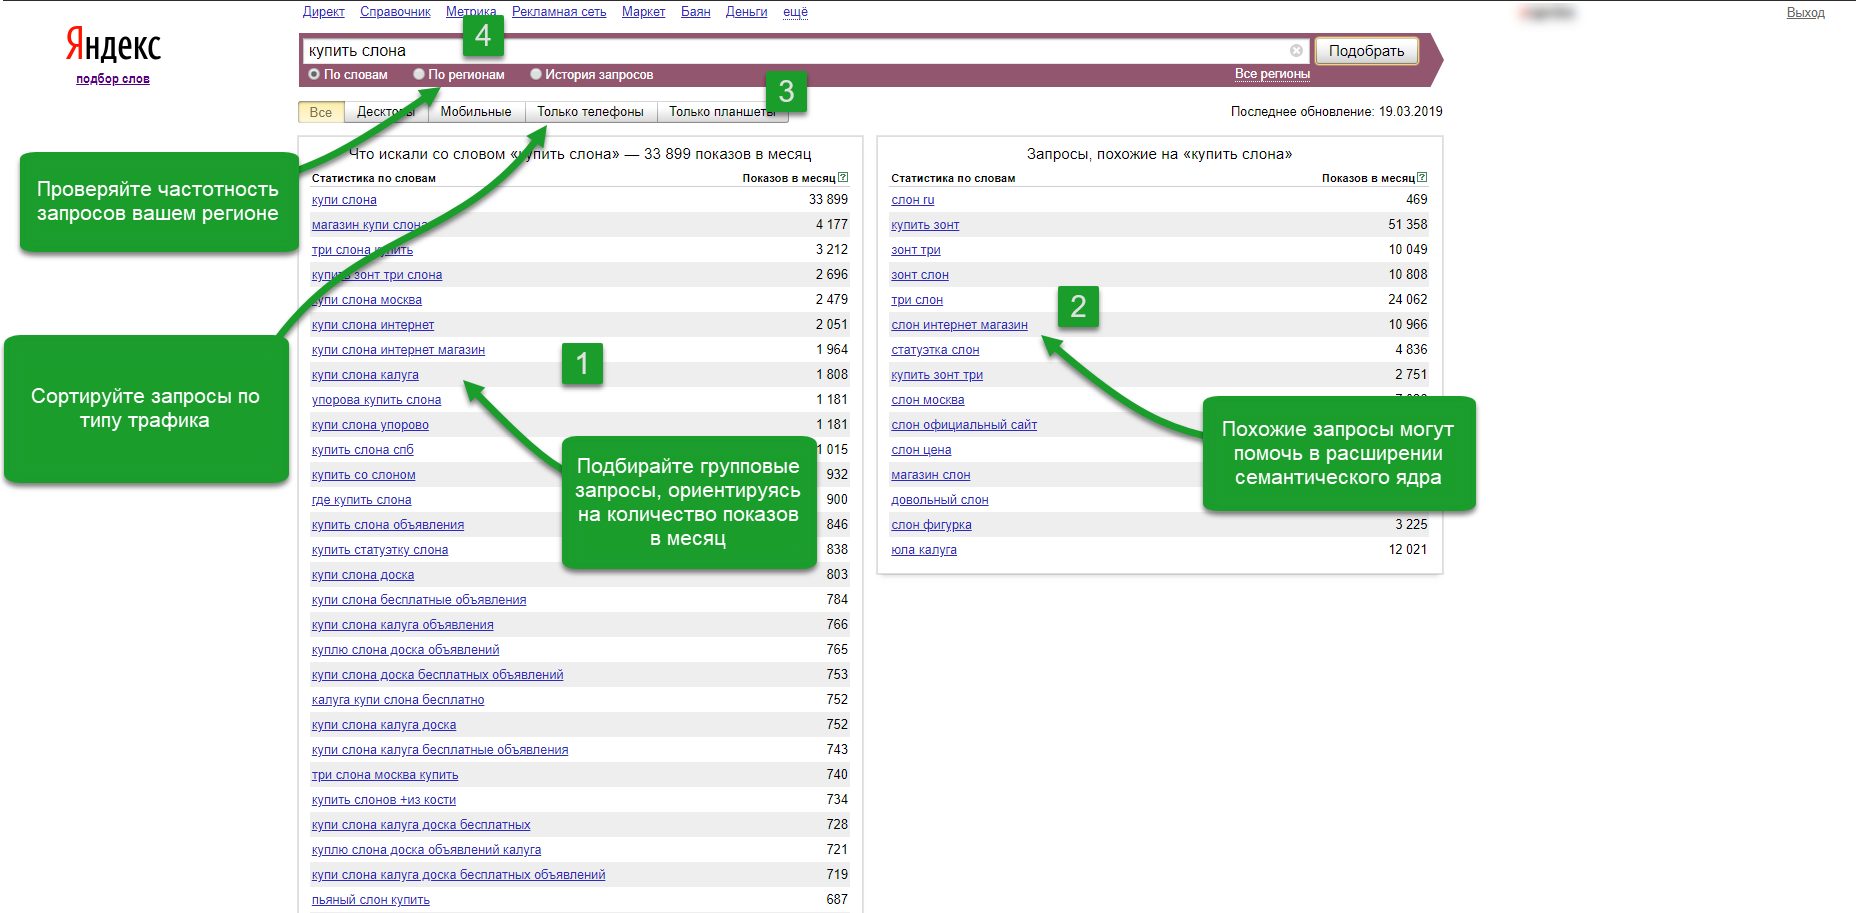Open the Баян link
The width and height of the screenshot is (1856, 913).
pos(695,12)
